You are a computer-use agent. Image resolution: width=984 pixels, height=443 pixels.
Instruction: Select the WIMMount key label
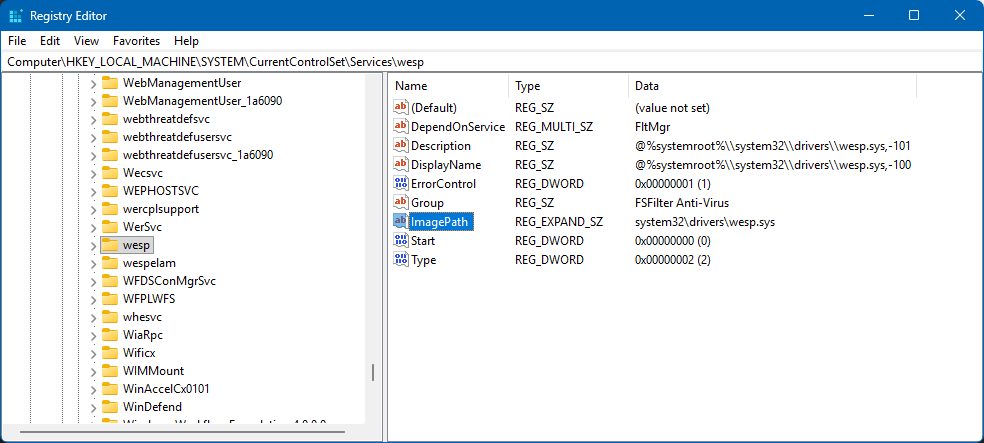153,371
